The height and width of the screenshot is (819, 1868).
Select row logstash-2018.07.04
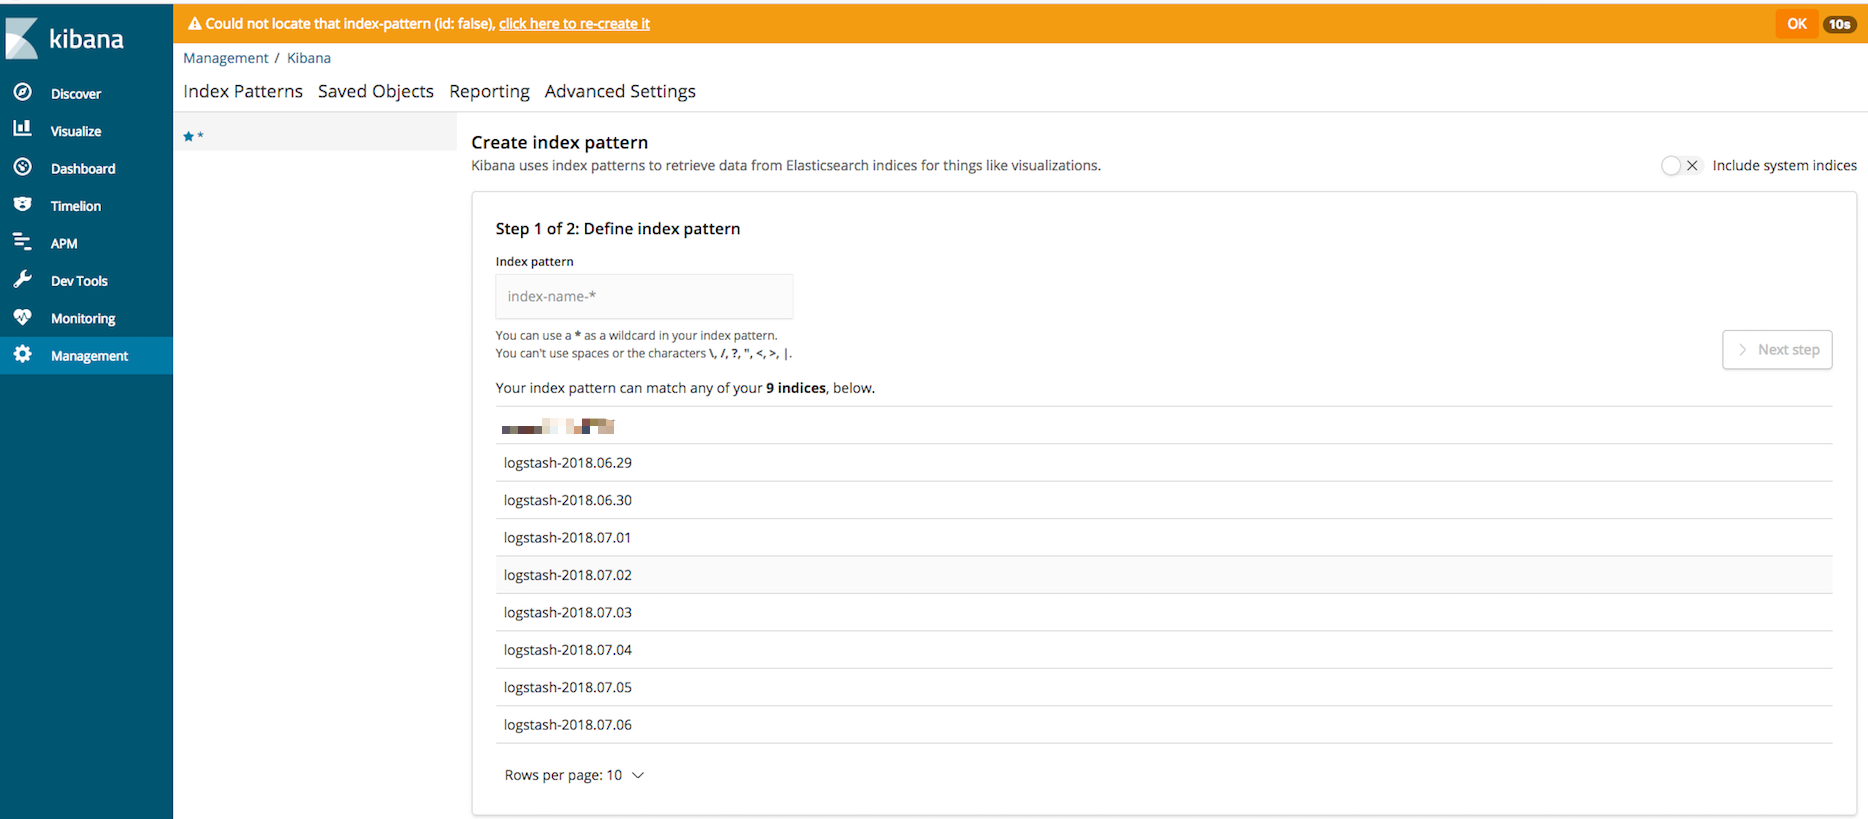click(1164, 650)
